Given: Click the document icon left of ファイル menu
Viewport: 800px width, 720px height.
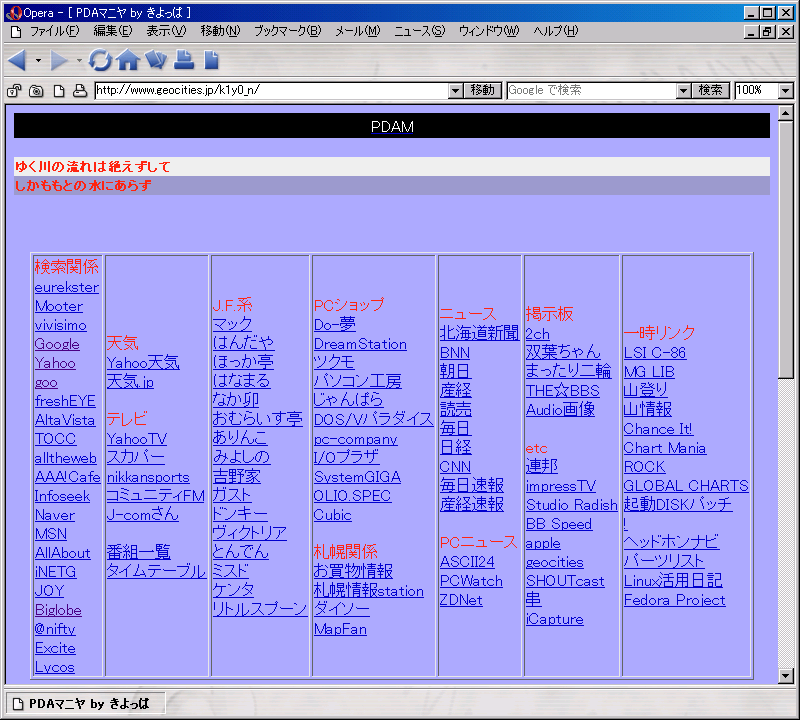Looking at the screenshot, I should pos(16,32).
